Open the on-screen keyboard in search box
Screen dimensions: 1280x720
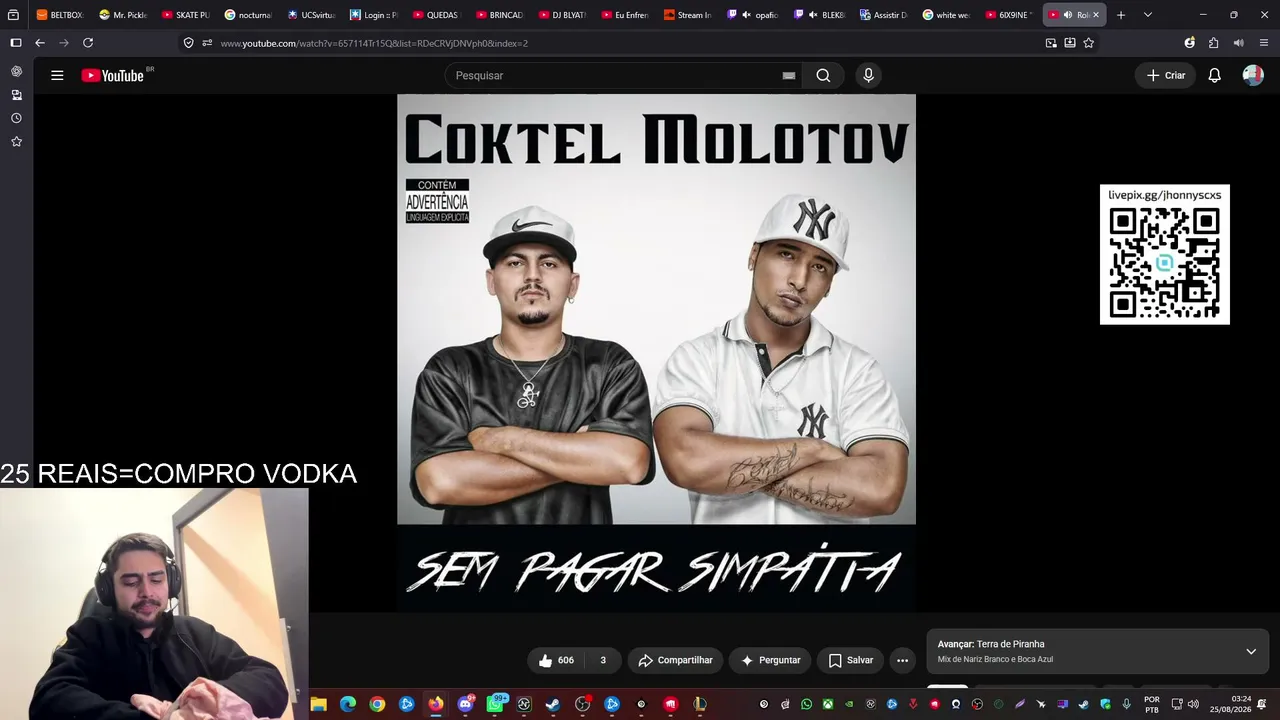coord(789,75)
